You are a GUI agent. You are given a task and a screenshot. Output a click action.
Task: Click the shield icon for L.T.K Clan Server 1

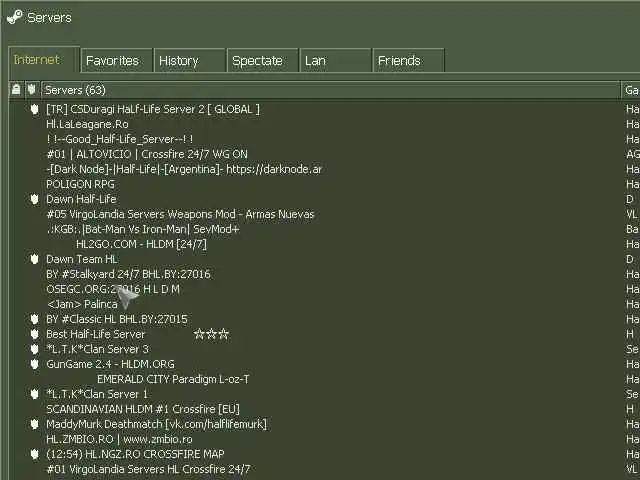35,394
